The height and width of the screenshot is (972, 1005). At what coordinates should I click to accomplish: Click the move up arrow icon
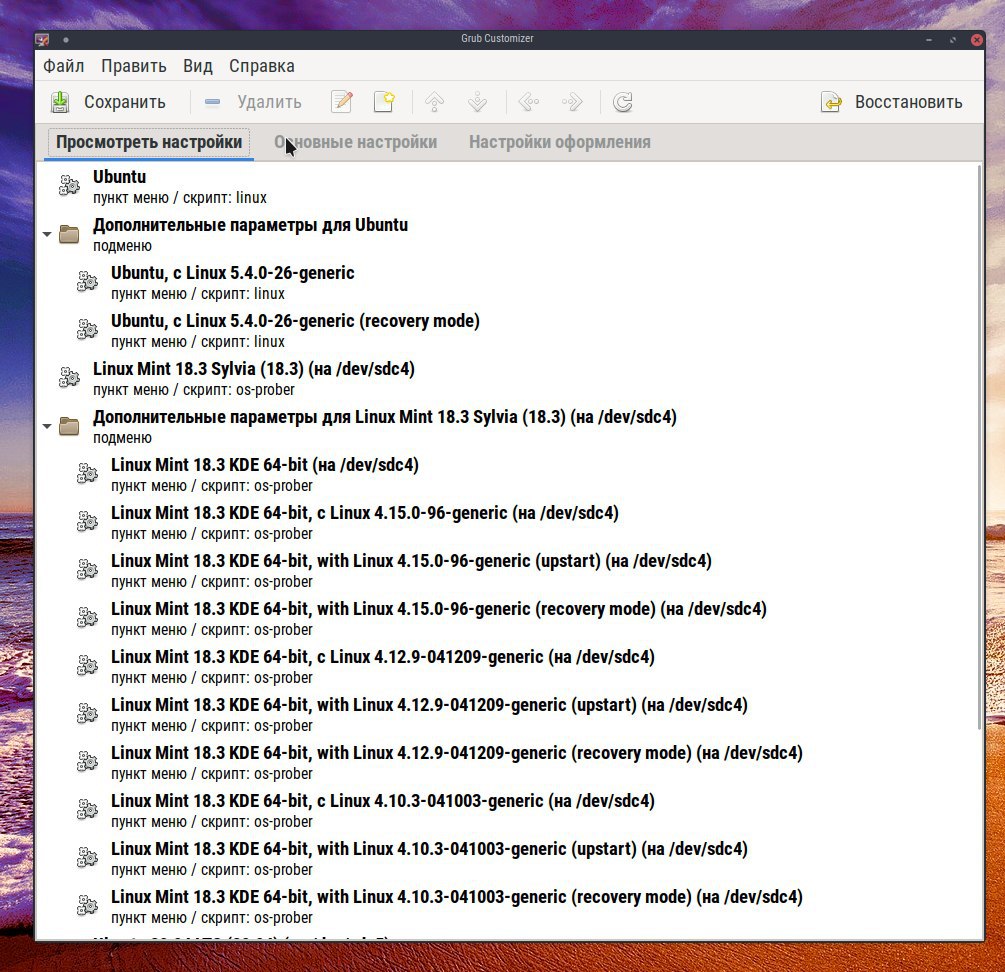point(435,102)
